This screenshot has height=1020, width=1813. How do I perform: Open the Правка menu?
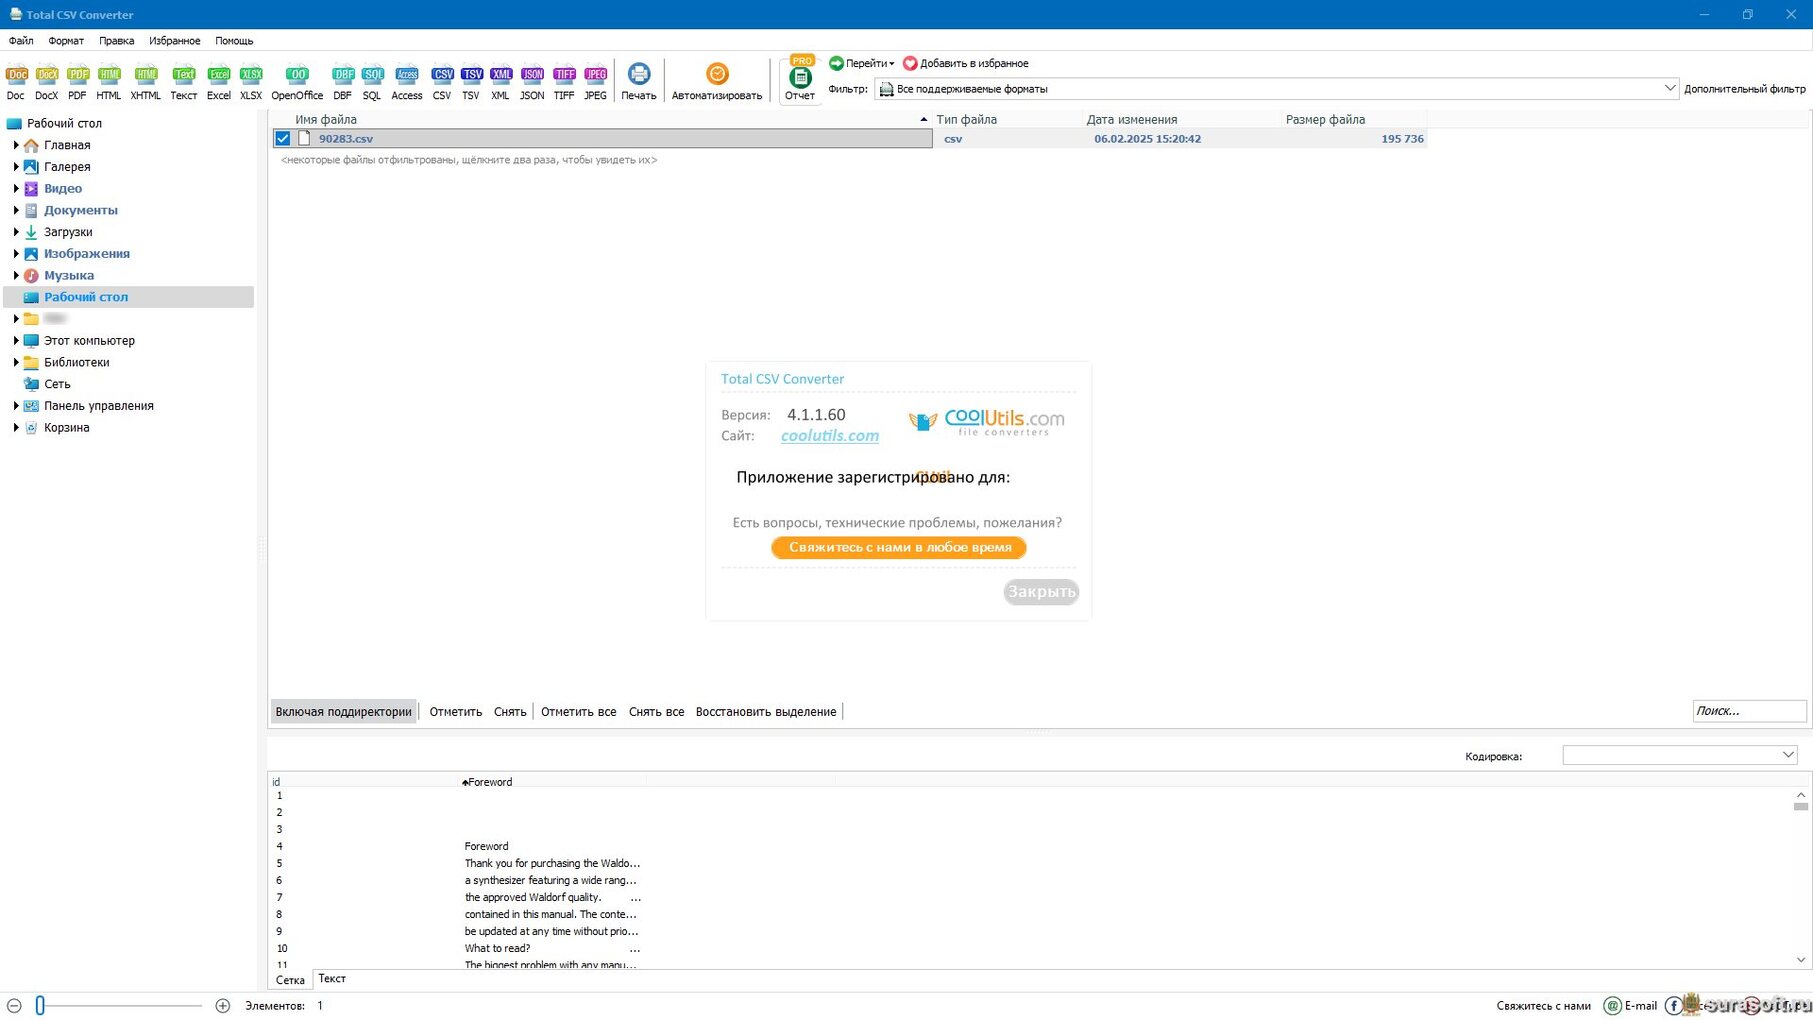coord(116,41)
